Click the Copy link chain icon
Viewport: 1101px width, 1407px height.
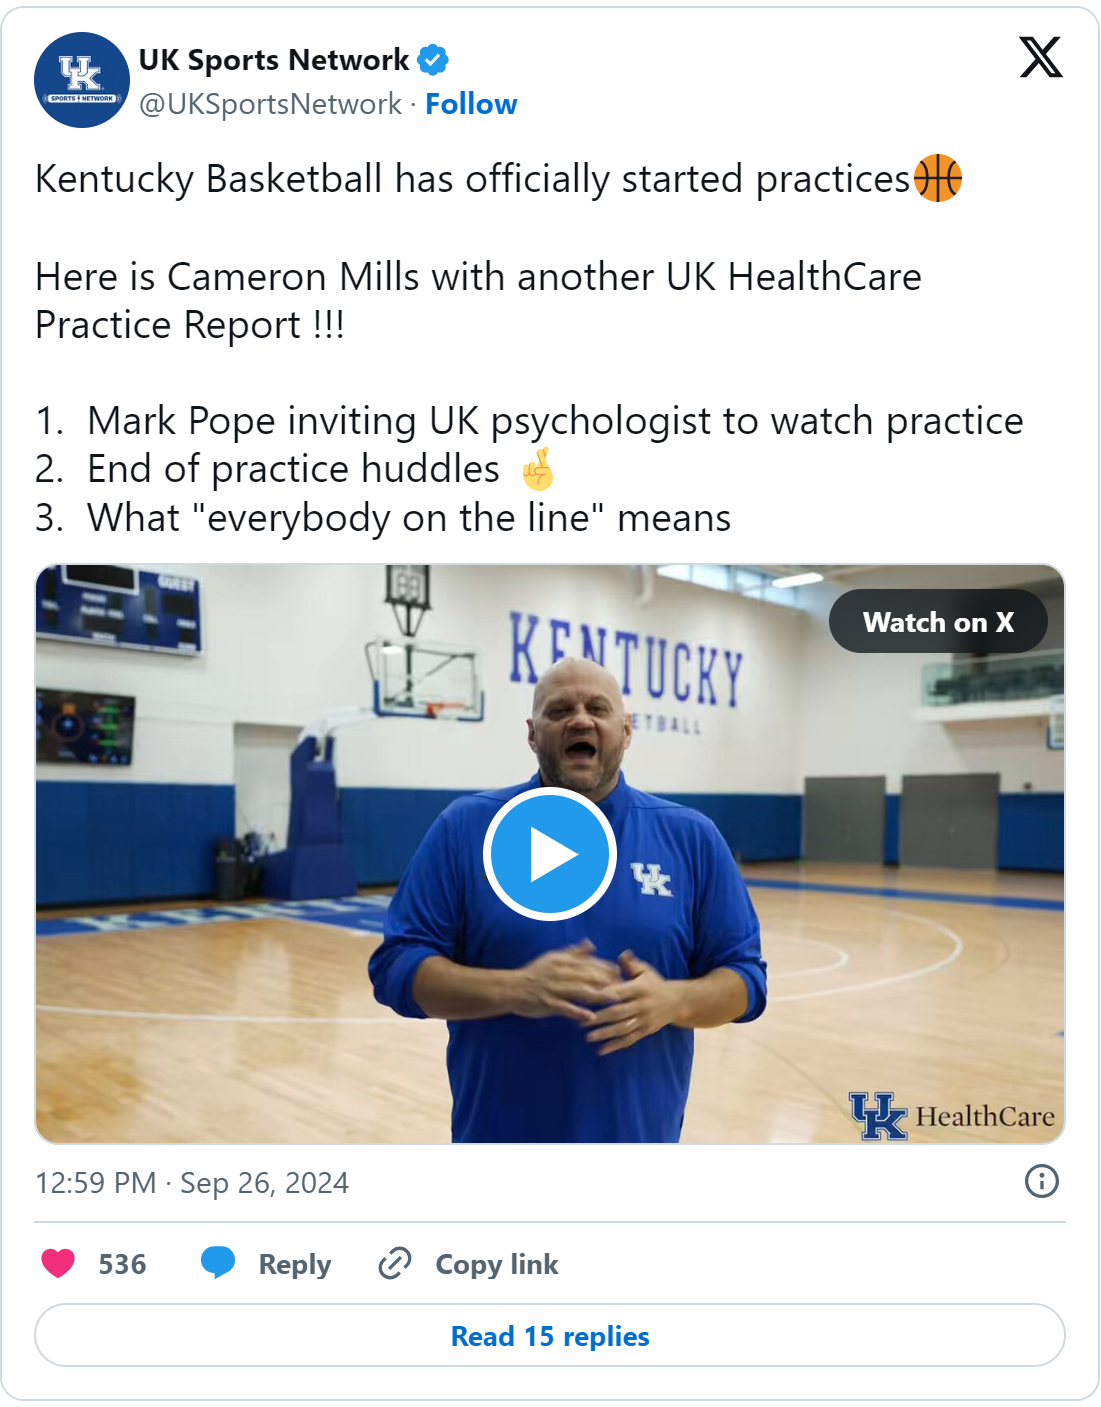coord(395,1264)
